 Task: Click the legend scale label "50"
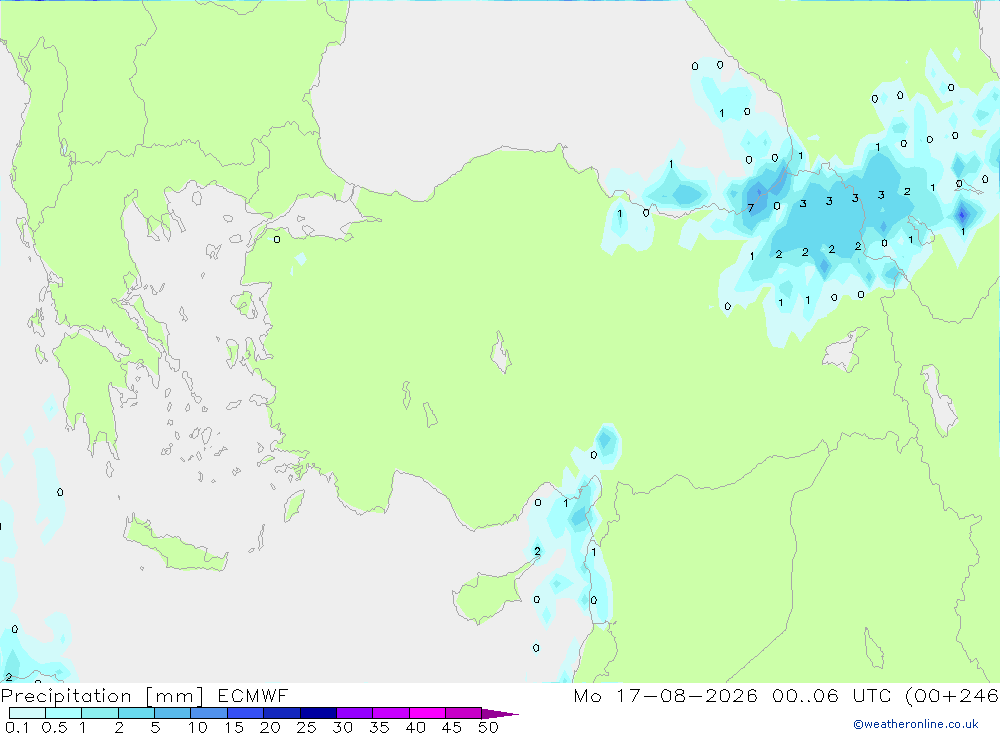click(488, 727)
